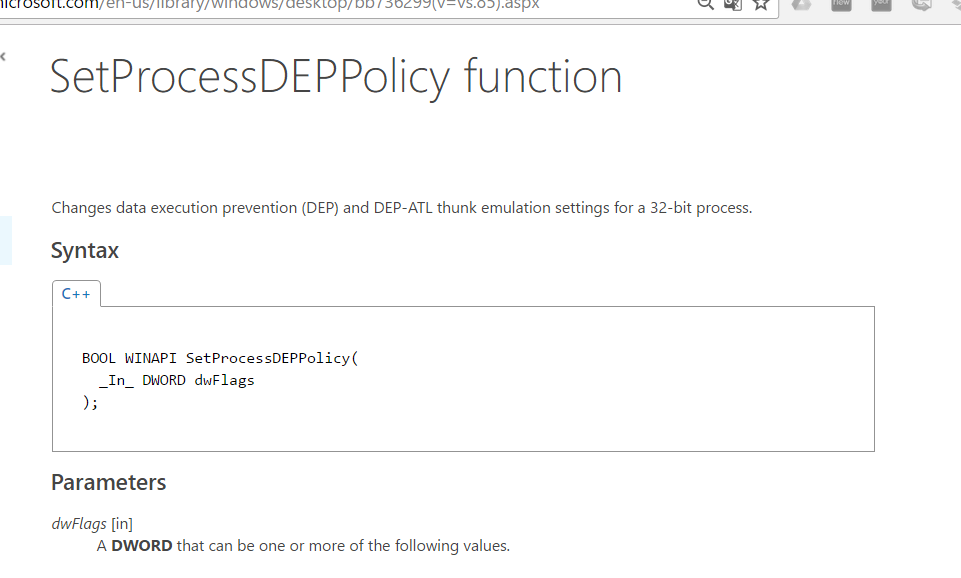This screenshot has height=578, width=961.
Task: Click the 'new' extension icon in toolbar
Action: coord(840,4)
